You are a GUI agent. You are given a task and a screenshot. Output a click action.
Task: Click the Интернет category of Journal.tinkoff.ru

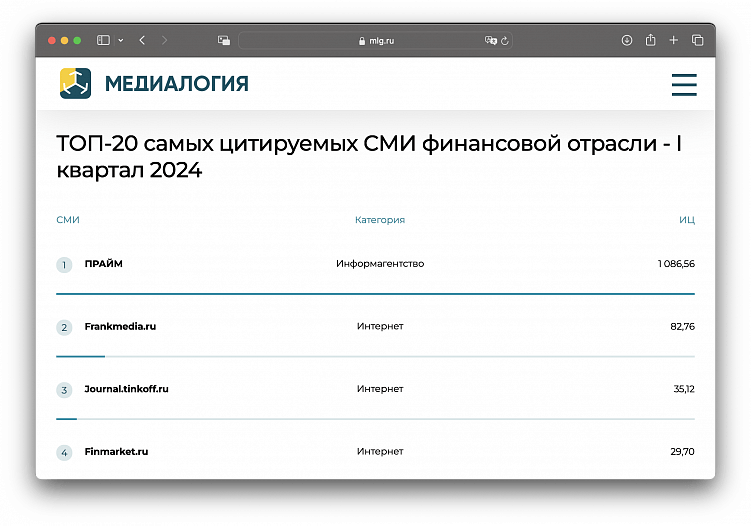tap(380, 389)
